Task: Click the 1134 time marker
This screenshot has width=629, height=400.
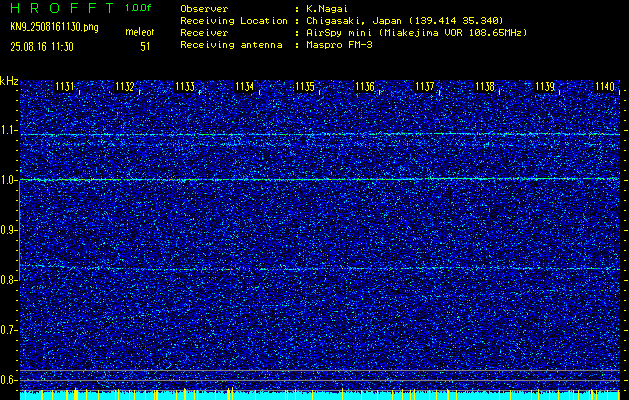Action: coord(245,86)
